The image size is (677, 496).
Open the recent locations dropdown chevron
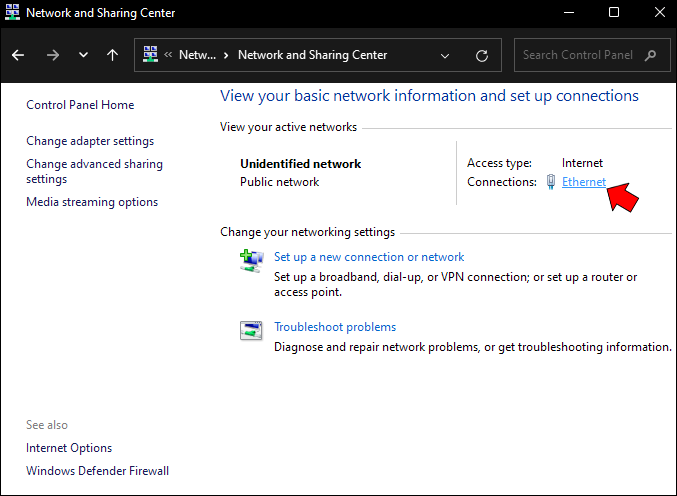(83, 55)
